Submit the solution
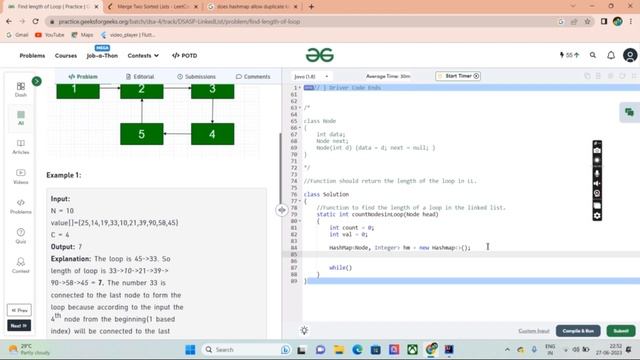Image resolution: width=640 pixels, height=360 pixels. [621, 331]
